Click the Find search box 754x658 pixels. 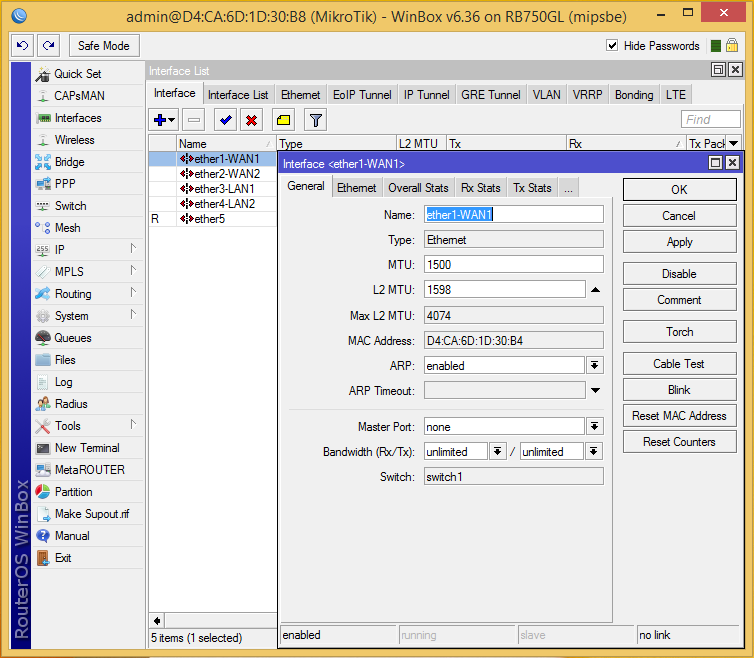(x=710, y=119)
